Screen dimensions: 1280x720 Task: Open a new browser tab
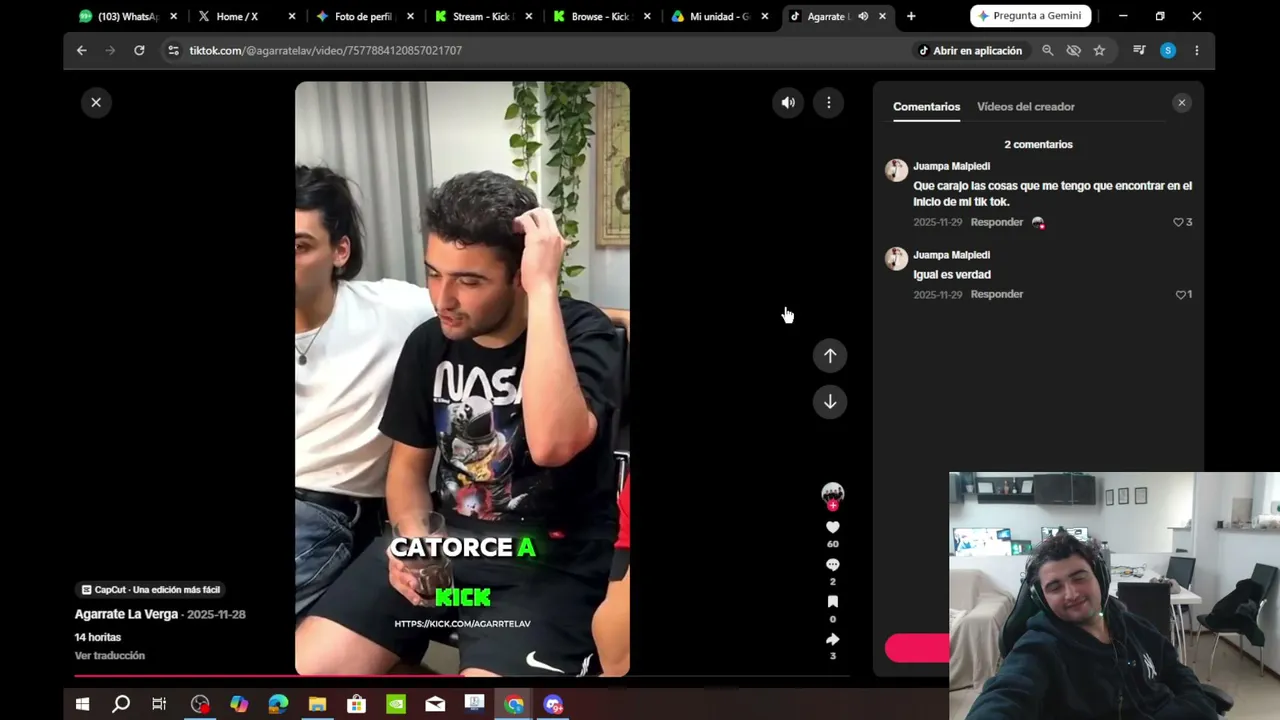[911, 16]
